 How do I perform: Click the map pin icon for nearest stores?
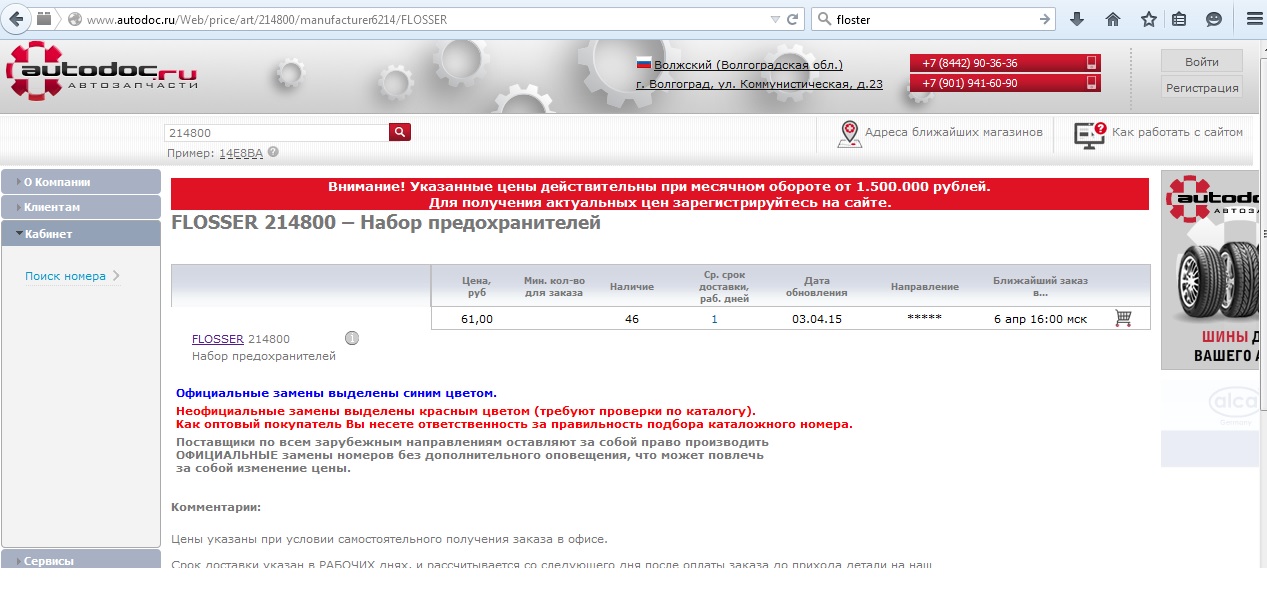coord(849,134)
